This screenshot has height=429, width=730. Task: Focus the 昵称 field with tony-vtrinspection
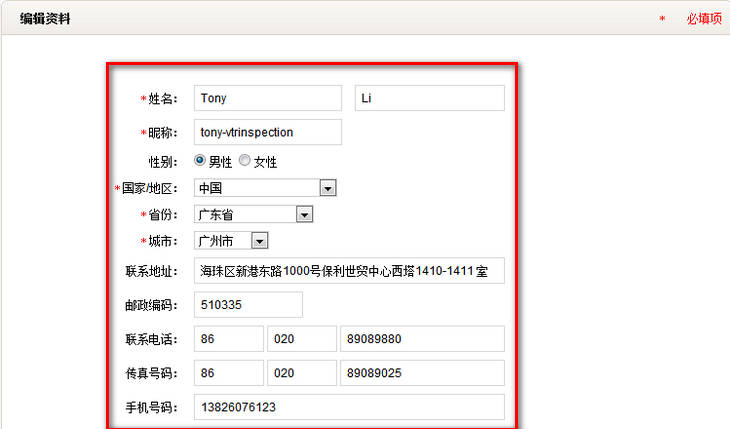pyautogui.click(x=267, y=132)
